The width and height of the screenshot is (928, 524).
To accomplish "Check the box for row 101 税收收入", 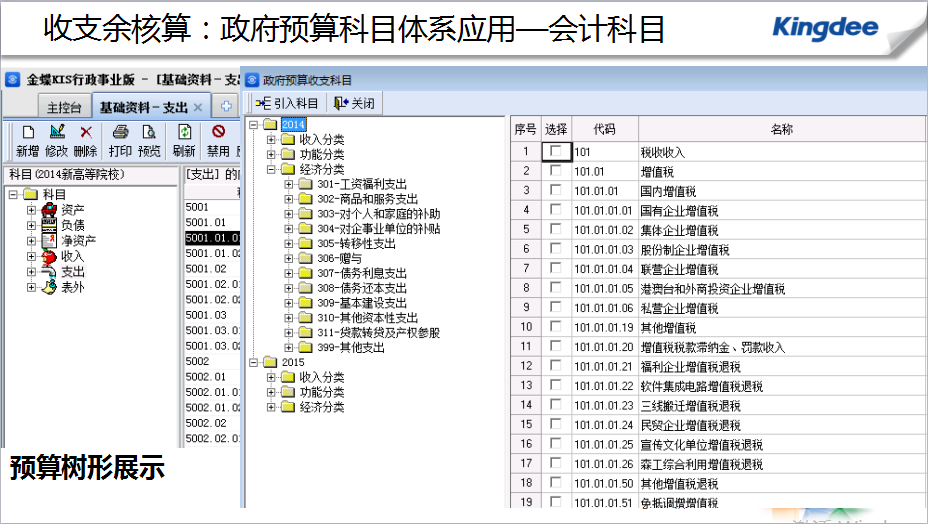I will [556, 151].
